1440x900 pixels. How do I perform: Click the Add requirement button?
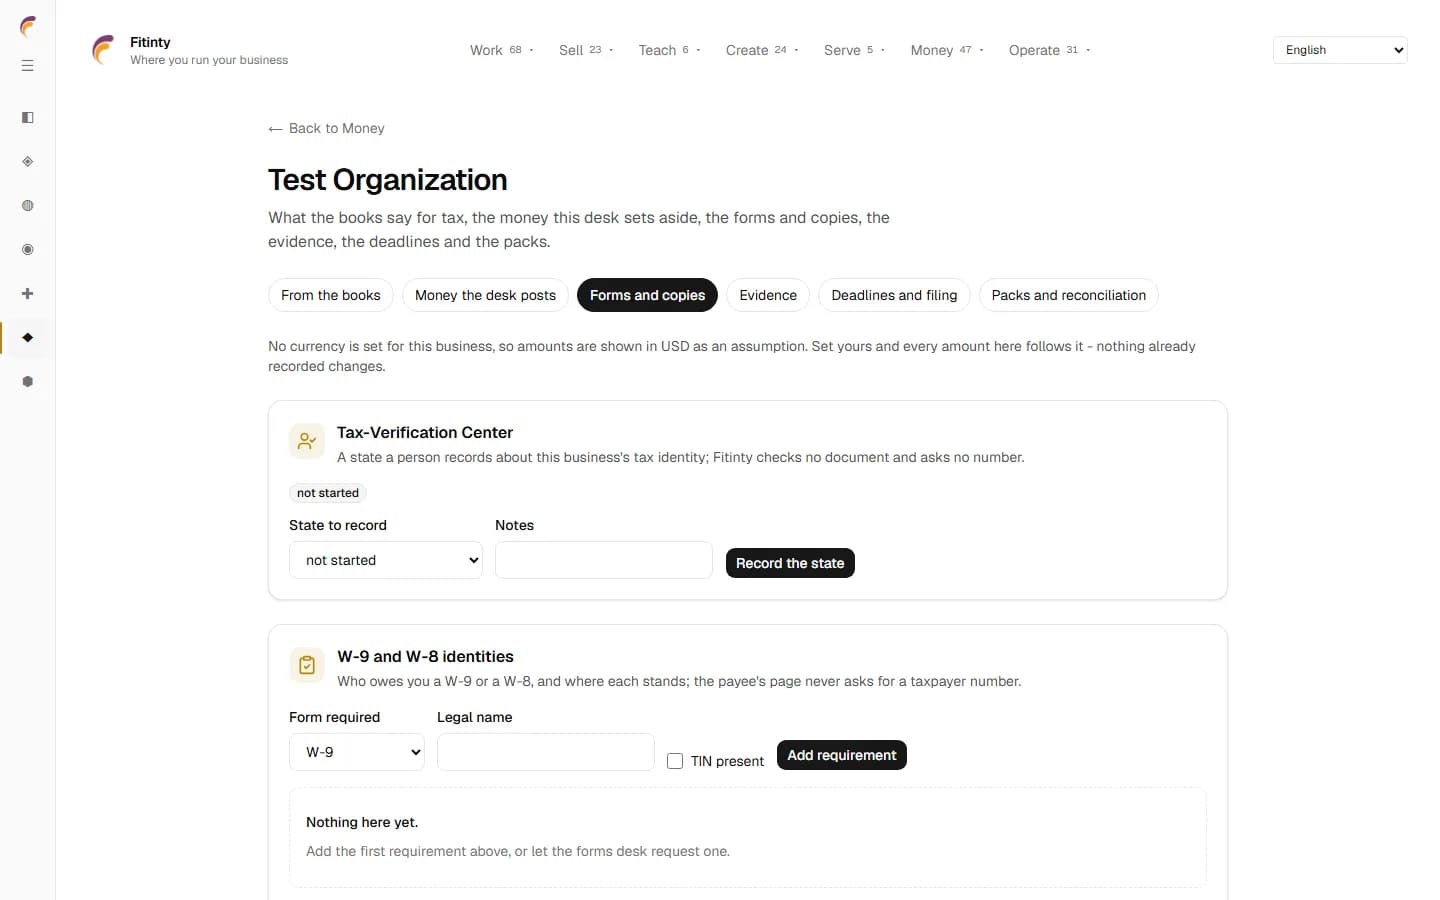coord(842,755)
